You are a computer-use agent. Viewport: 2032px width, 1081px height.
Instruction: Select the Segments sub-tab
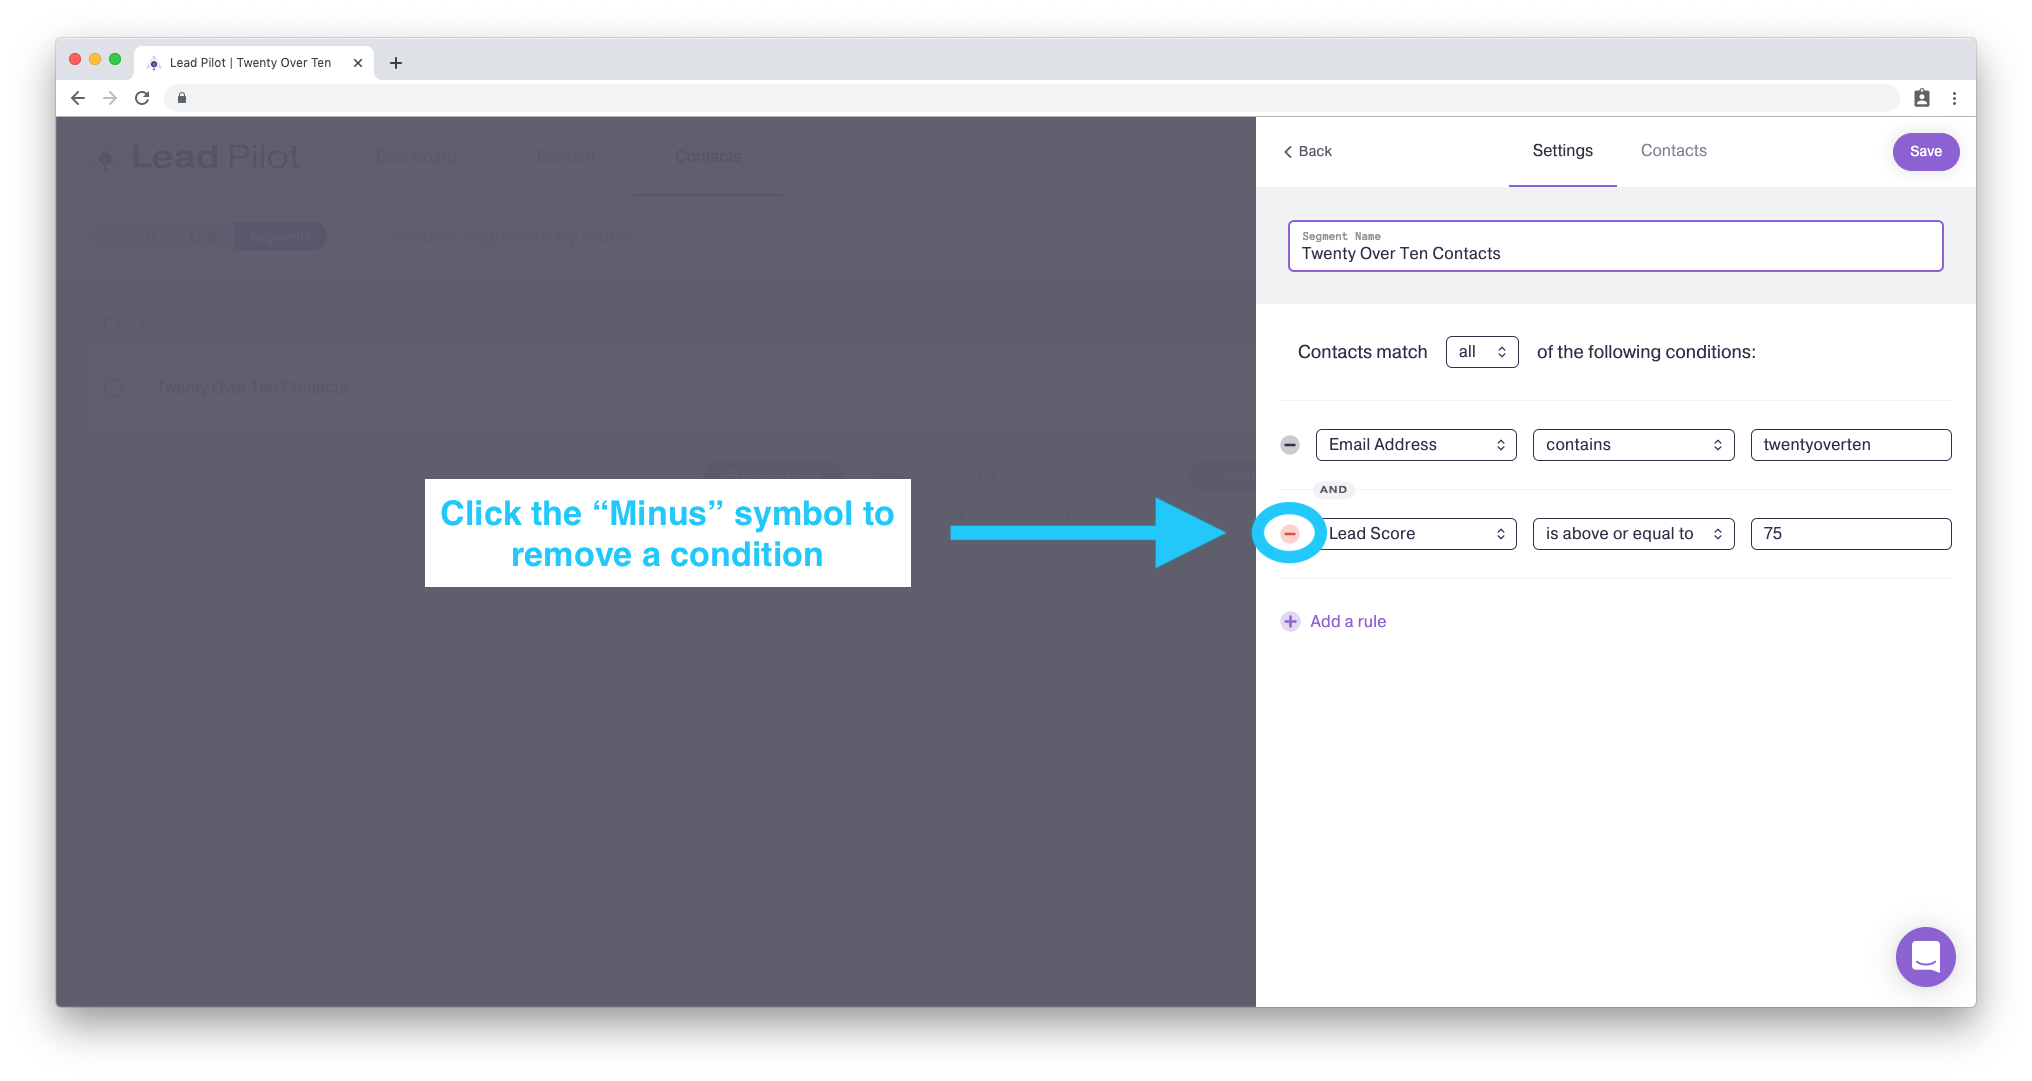[280, 237]
